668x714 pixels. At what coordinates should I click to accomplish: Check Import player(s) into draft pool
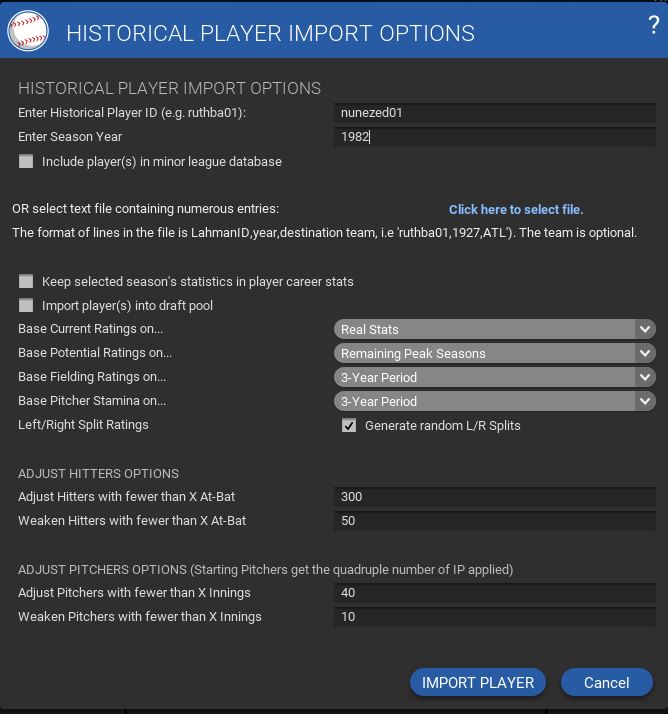click(x=26, y=305)
